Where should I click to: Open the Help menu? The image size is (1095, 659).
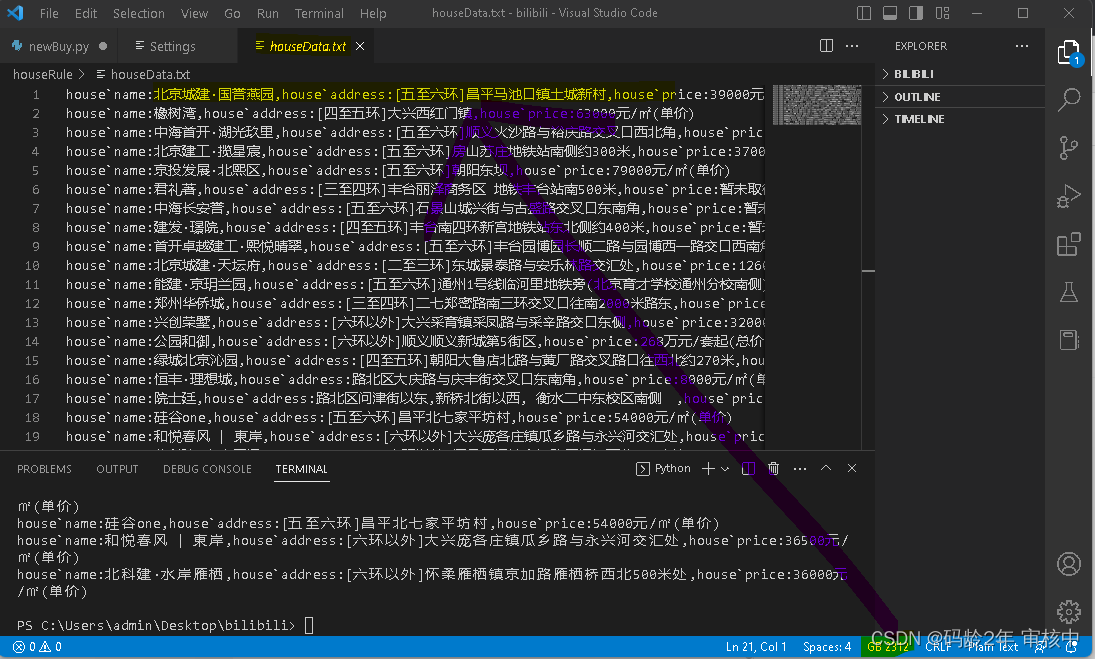(373, 13)
